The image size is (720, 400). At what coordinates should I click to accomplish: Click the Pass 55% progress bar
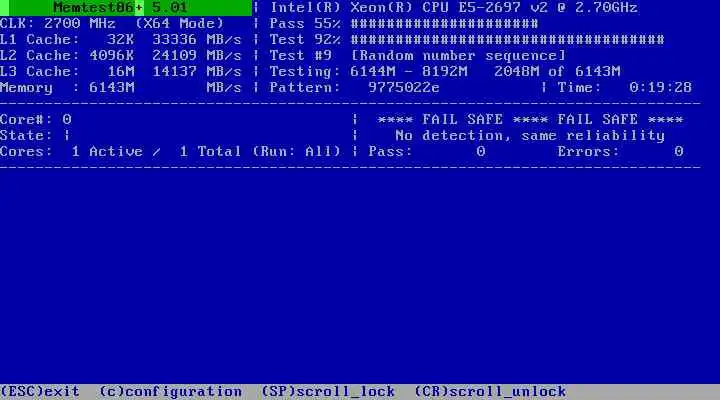click(444, 23)
